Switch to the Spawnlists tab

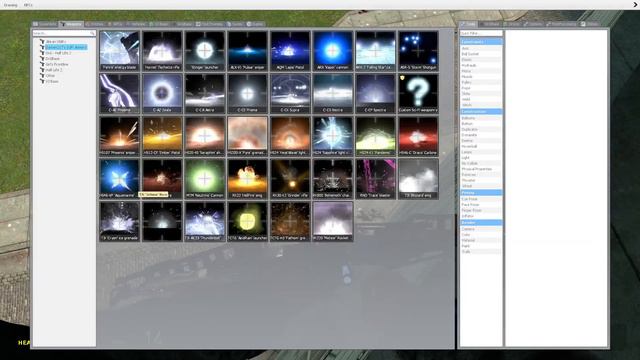45,24
